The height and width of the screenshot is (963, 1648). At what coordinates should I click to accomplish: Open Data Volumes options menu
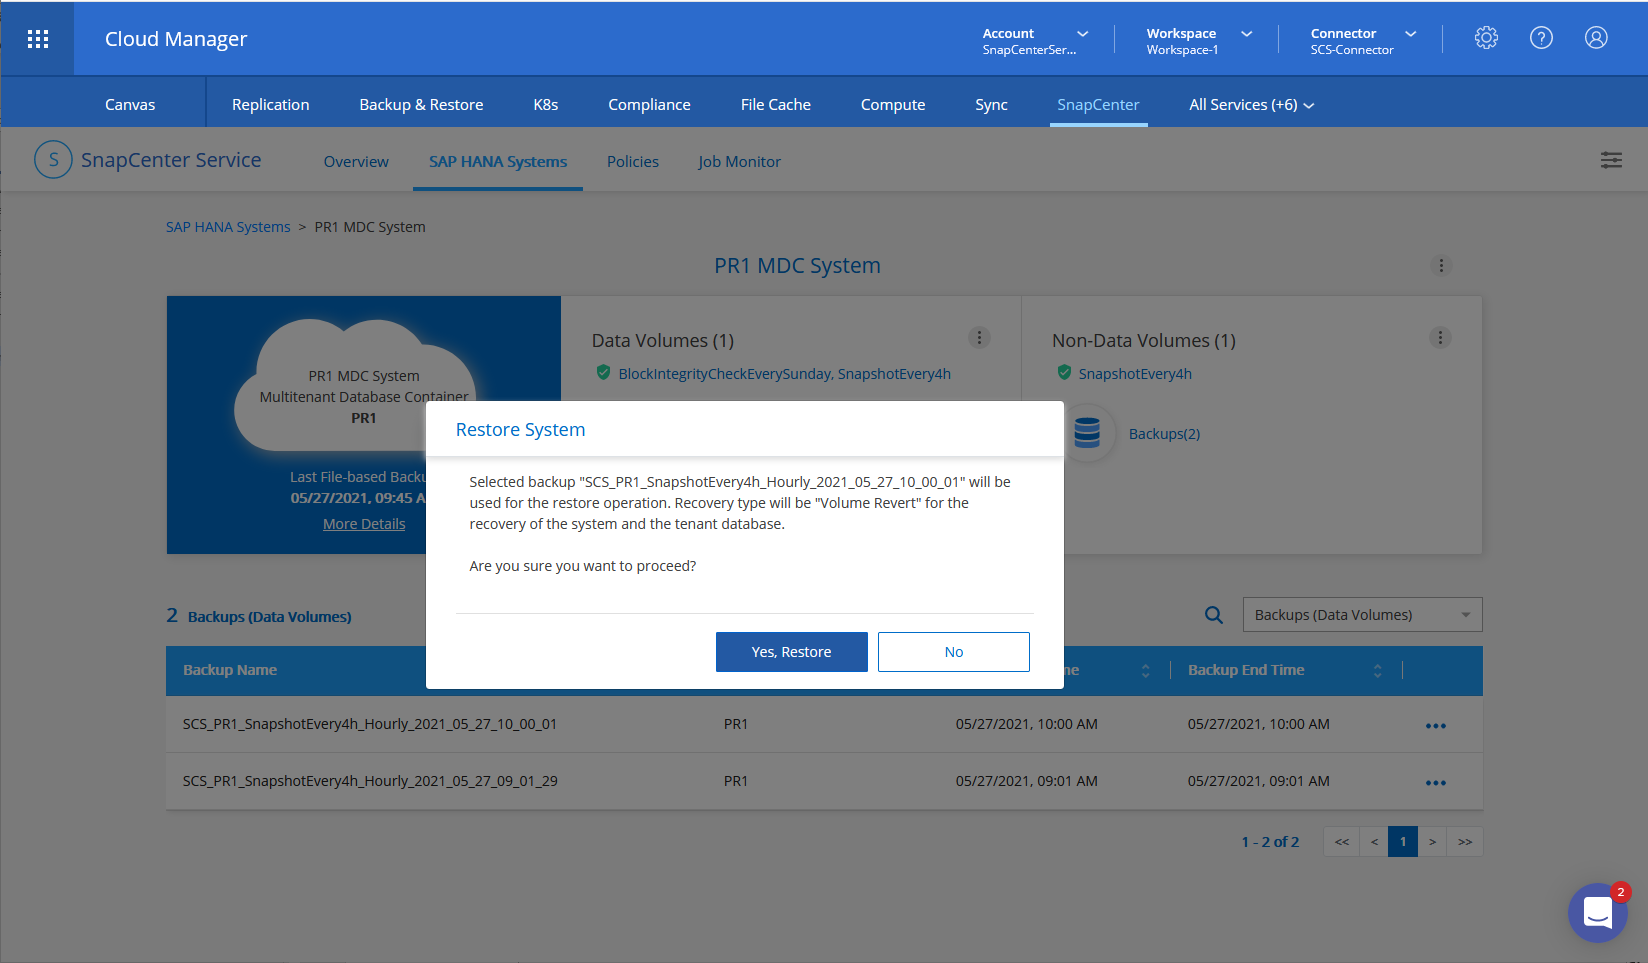(x=980, y=338)
